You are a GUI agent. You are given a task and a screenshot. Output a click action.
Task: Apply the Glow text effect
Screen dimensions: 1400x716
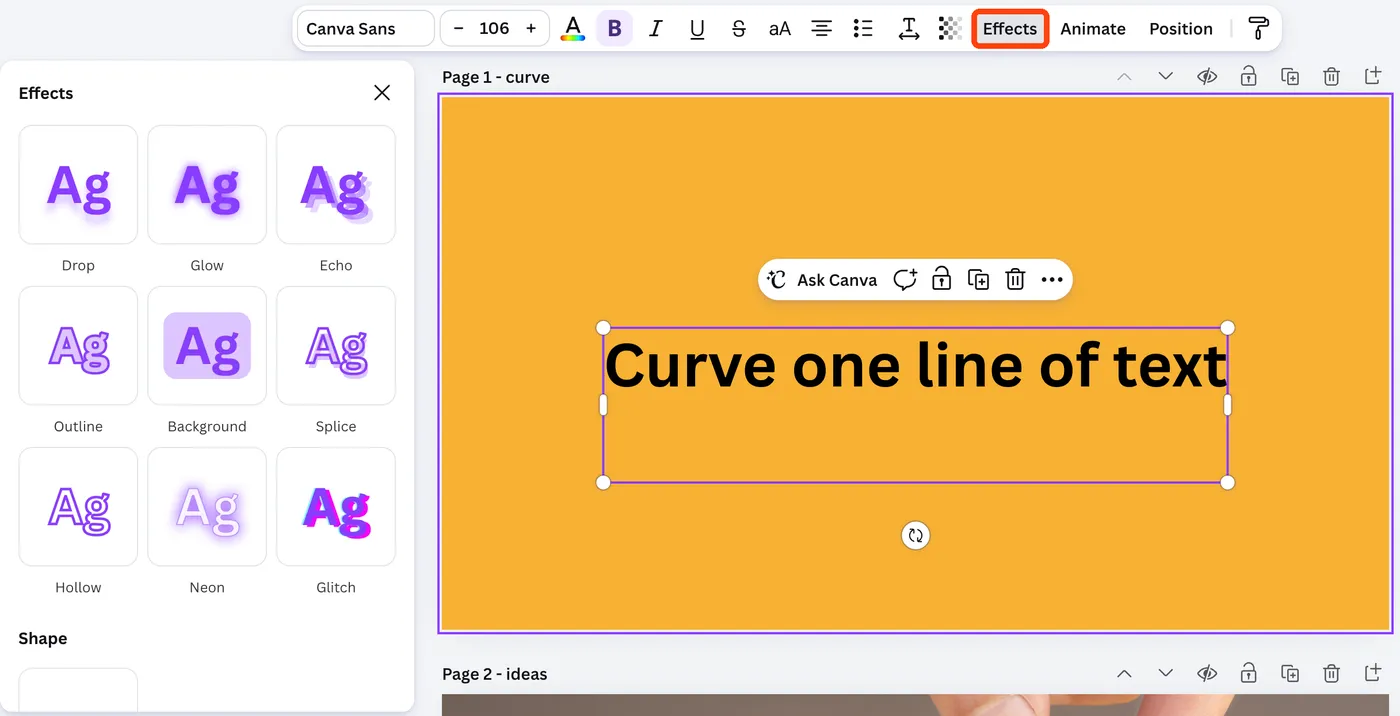(207, 185)
